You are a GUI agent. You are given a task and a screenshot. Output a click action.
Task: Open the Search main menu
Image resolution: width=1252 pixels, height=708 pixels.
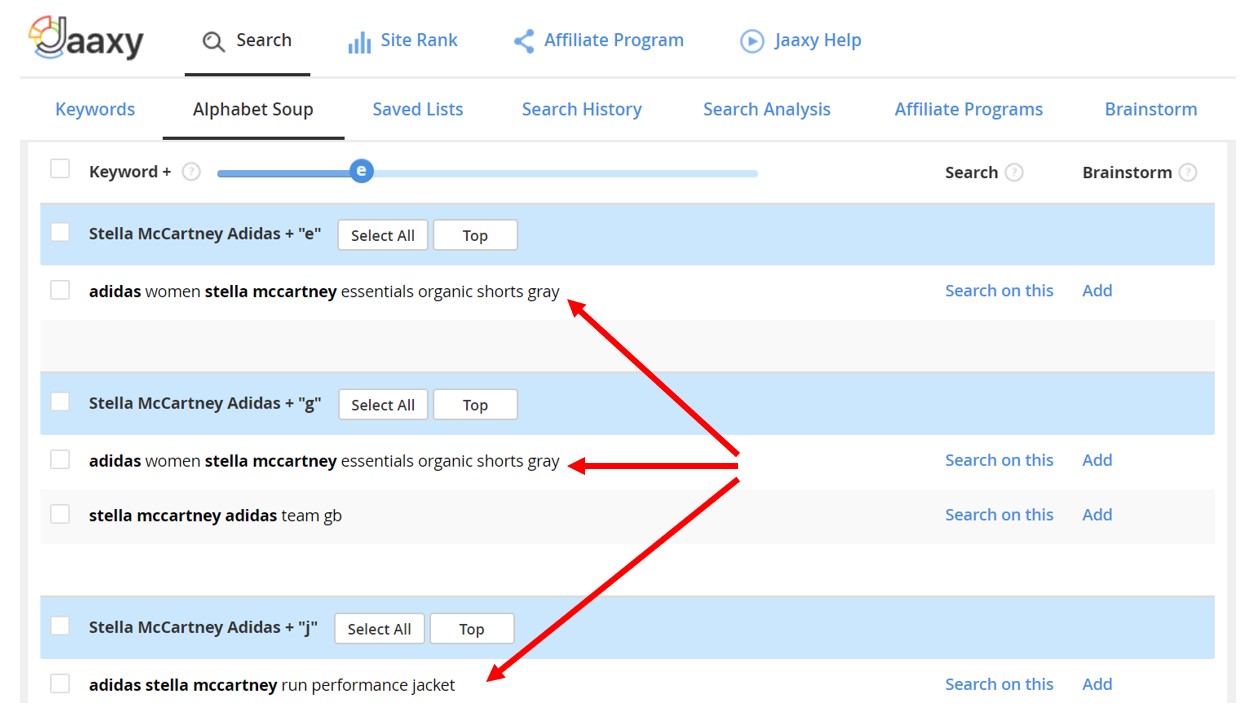click(x=247, y=41)
